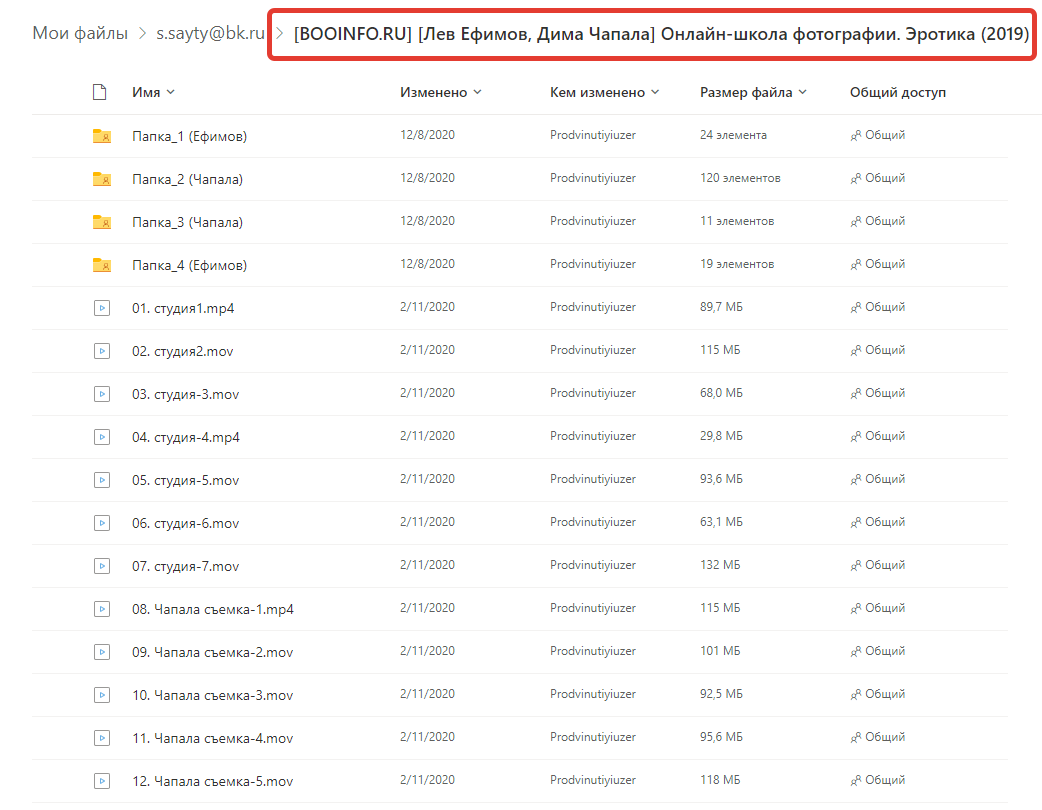The width and height of the screenshot is (1042, 810).
Task: Click video icon of 08. Чапала съемка-1.mp4
Action: (x=102, y=609)
